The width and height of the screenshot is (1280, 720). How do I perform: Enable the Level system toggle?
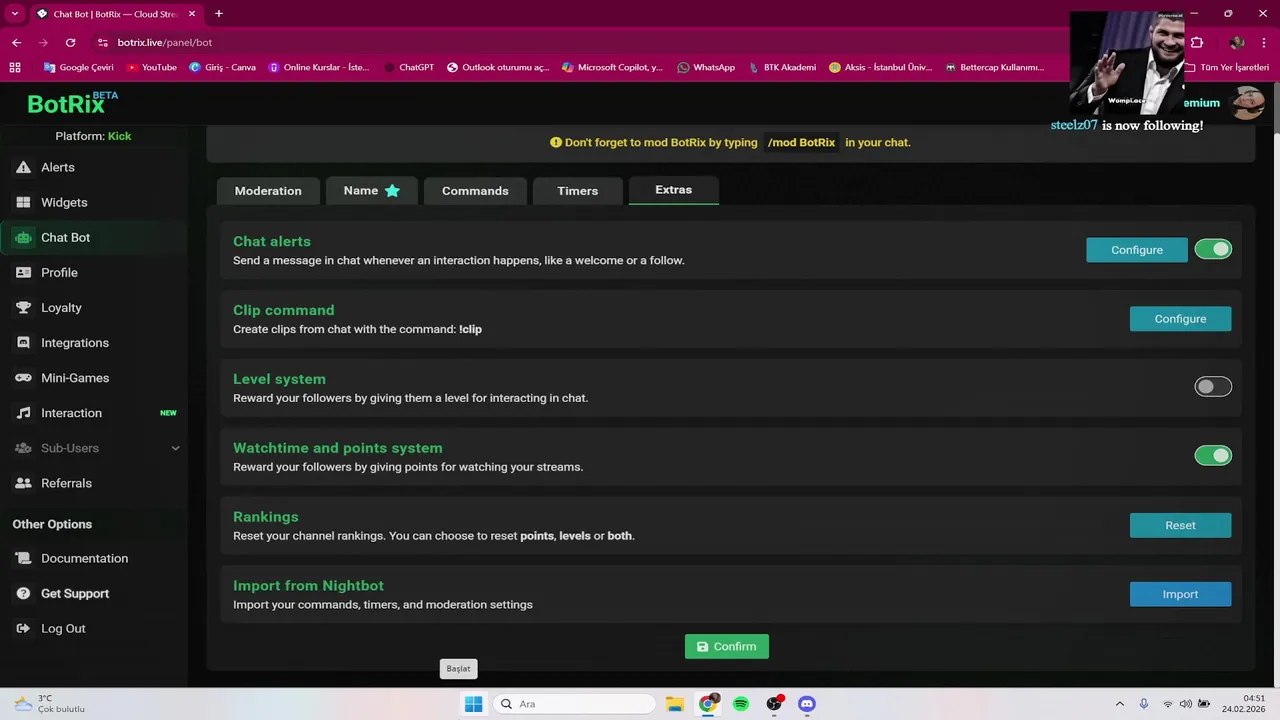pos(1213,387)
